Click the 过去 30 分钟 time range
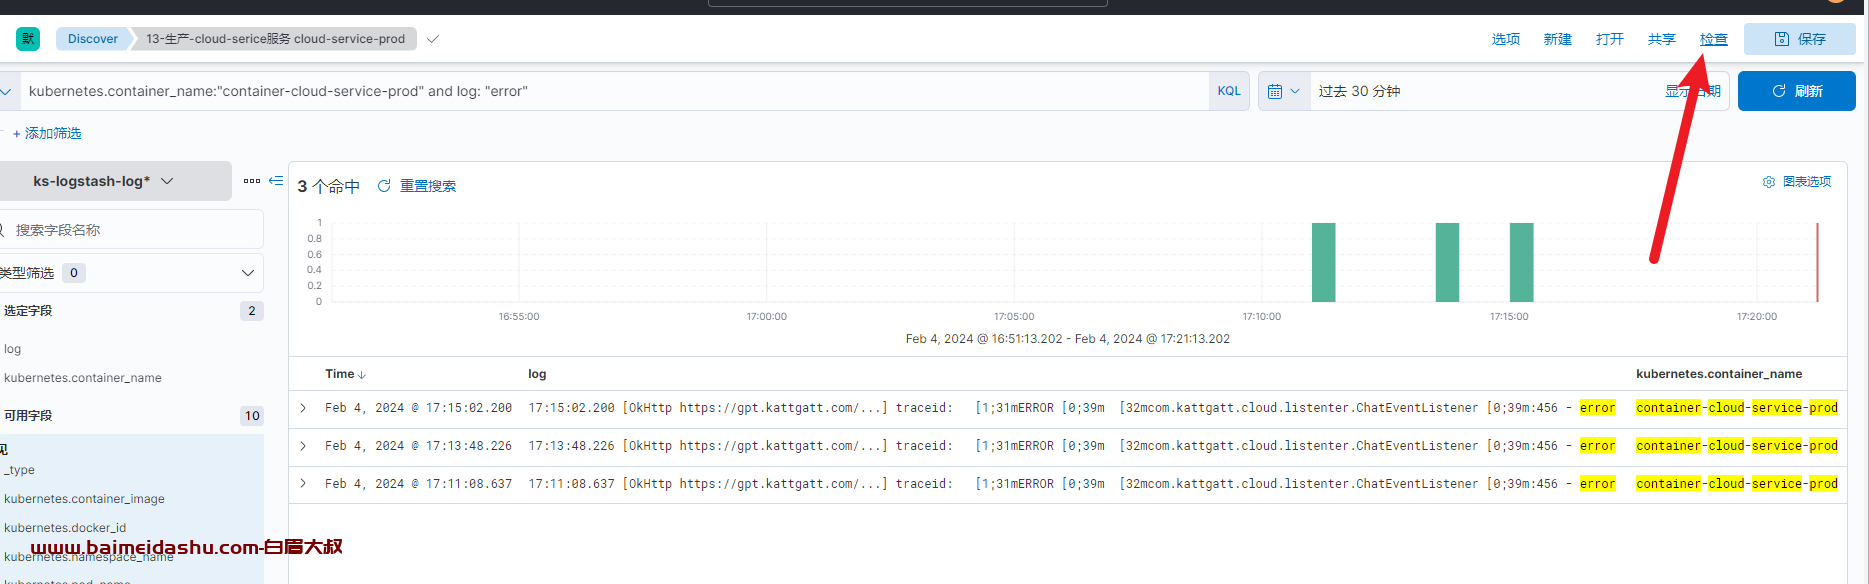Viewport: 1869px width, 584px height. click(x=1359, y=91)
